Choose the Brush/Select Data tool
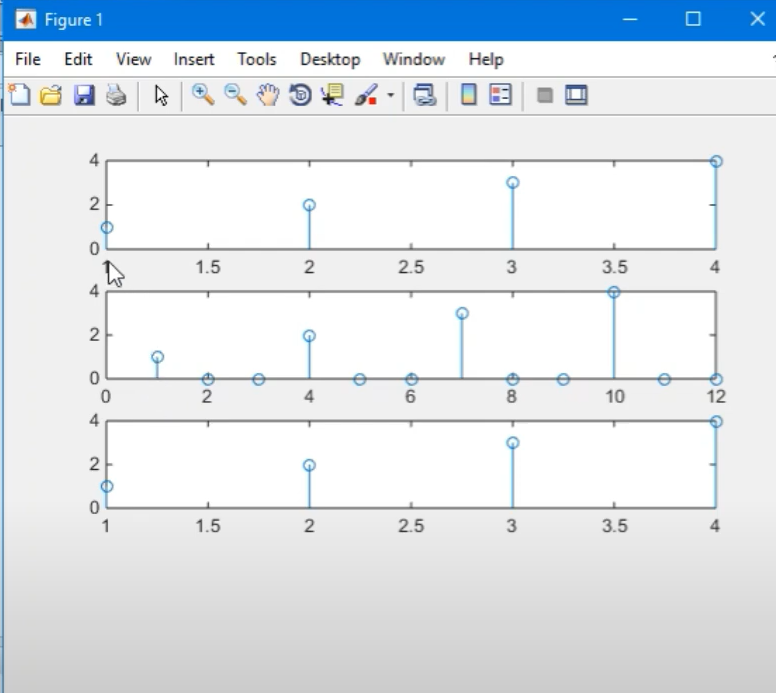Screen dimensions: 776x693 click(367, 95)
